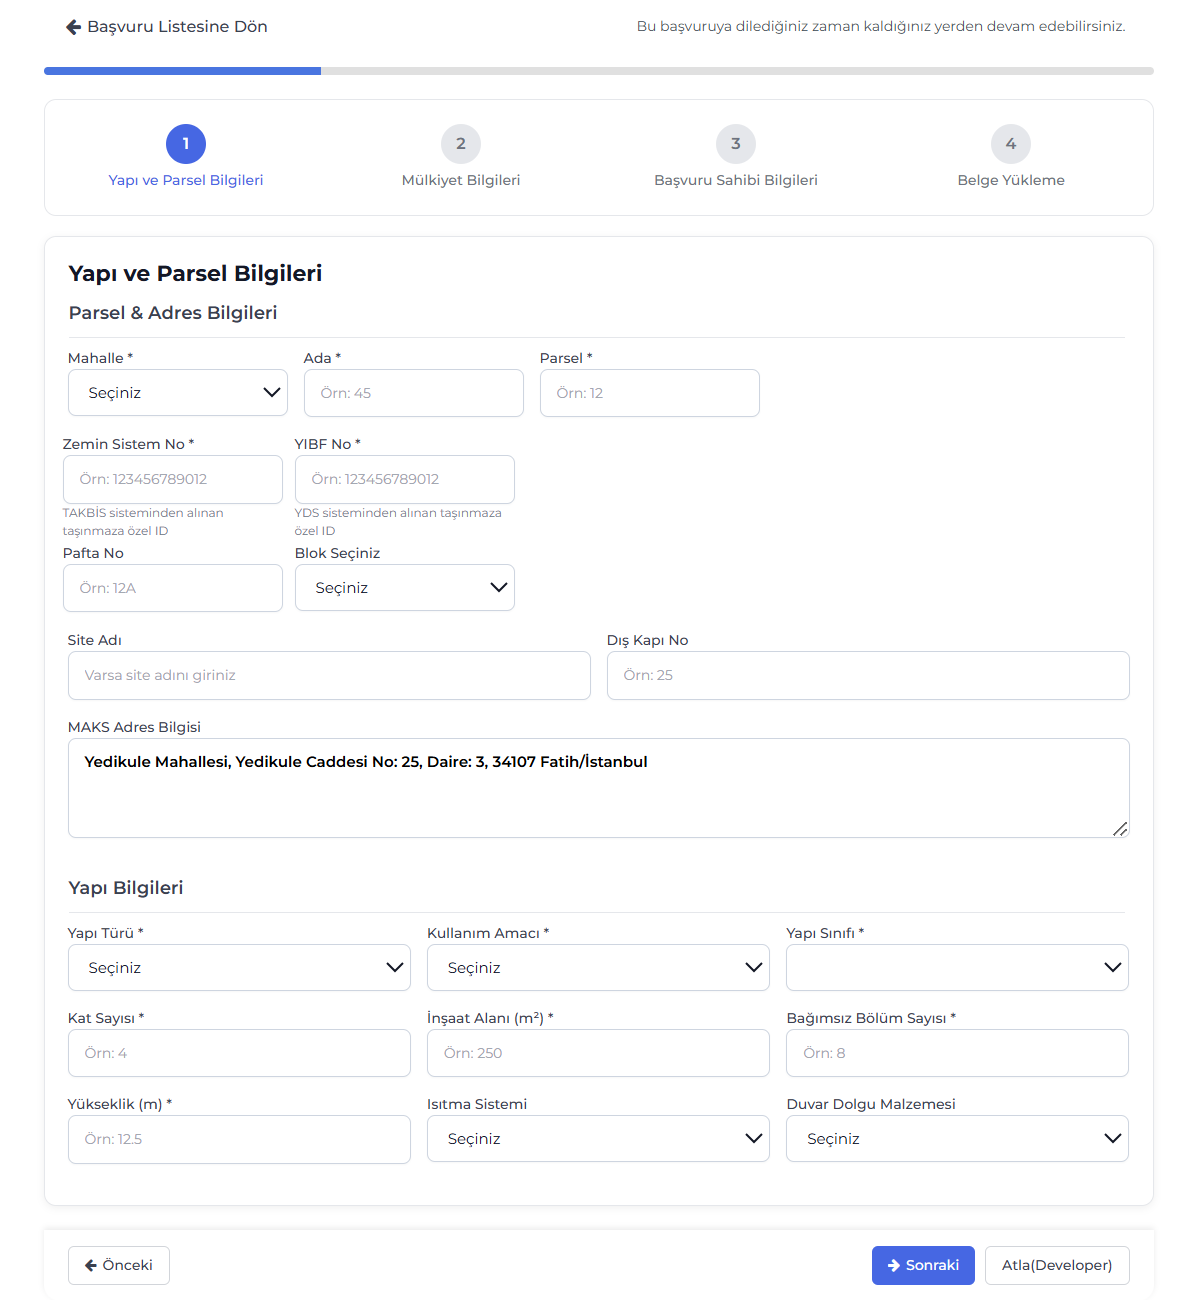Click step 4 circle Belge Yükleme
The height and width of the screenshot is (1300, 1192).
point(1011,144)
